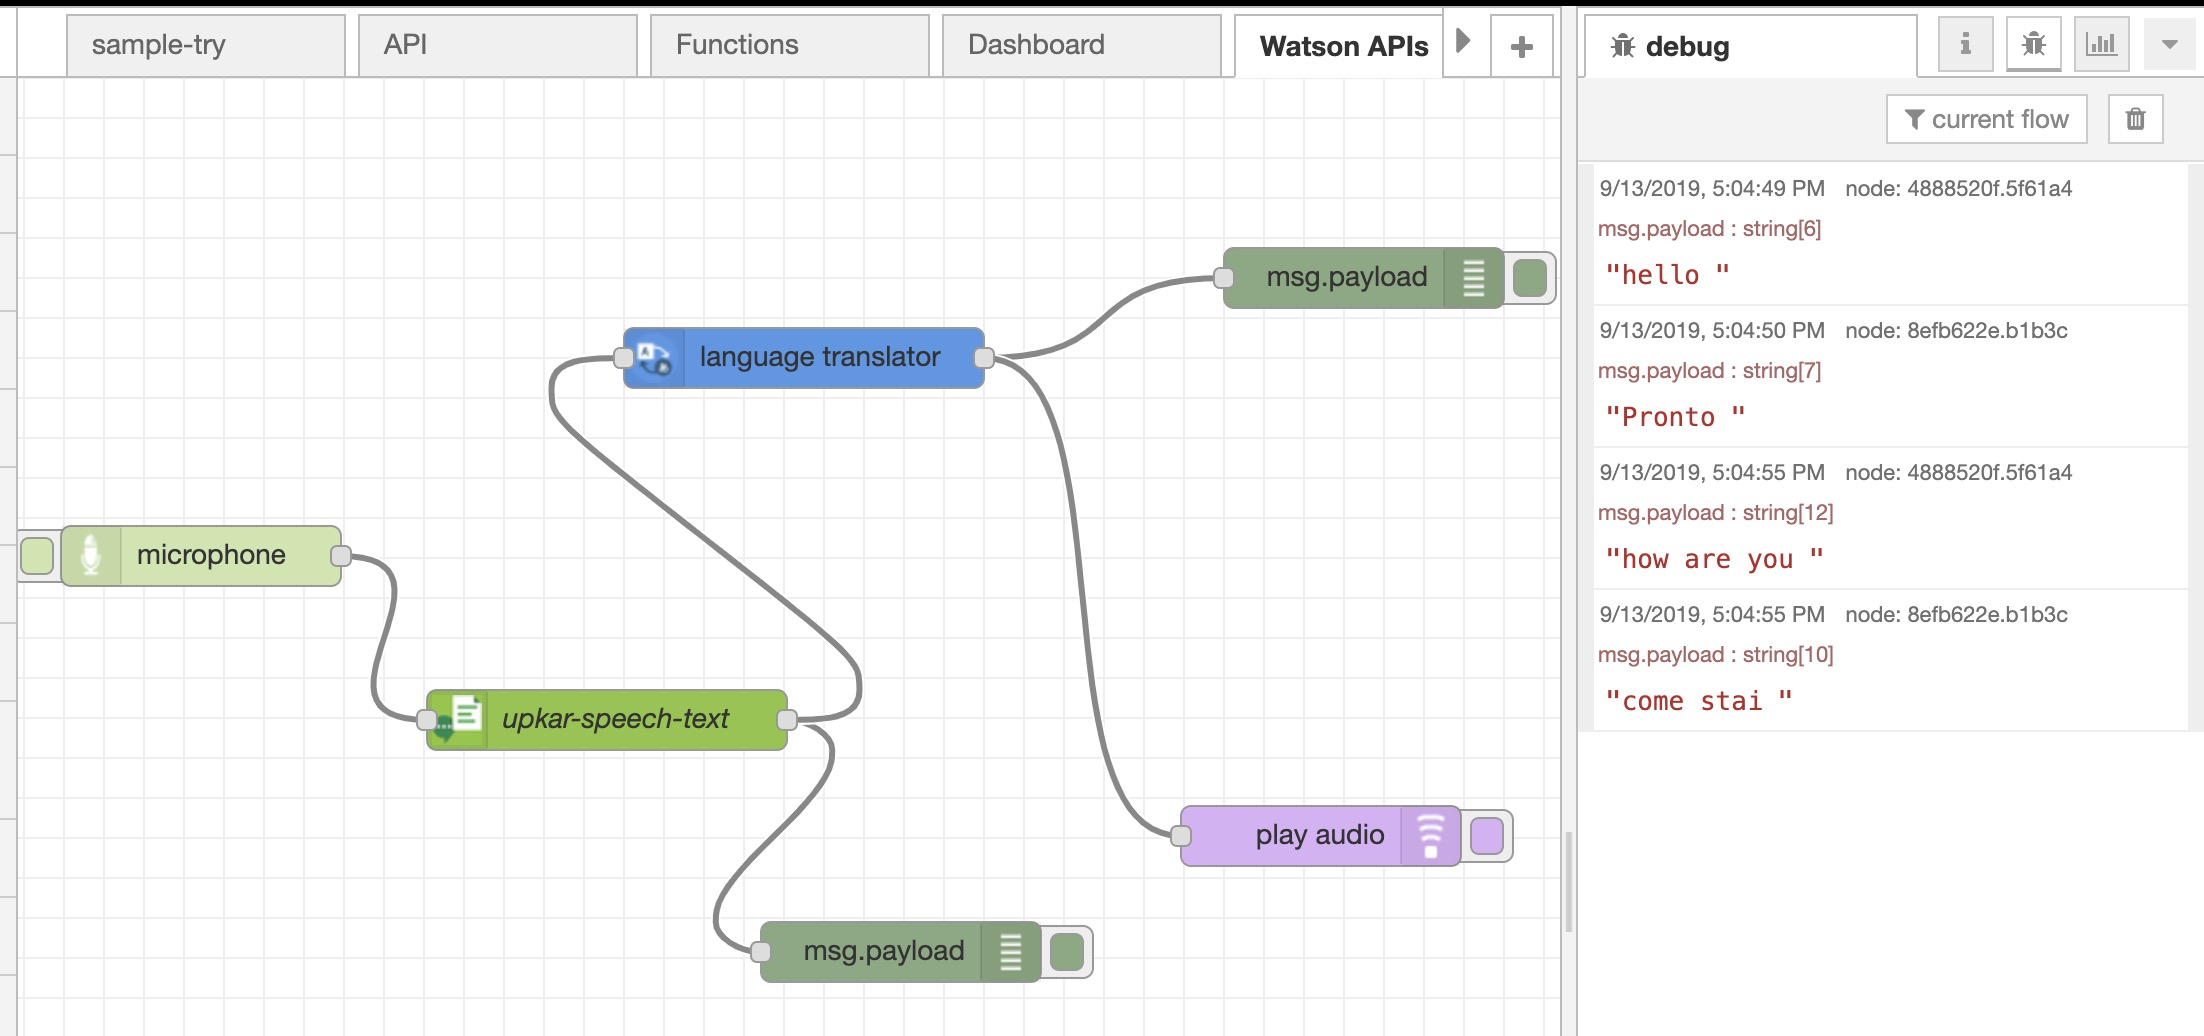Screen dimensions: 2204x1036
Task: Open the debug messages bug tab icon
Action: 2033,44
